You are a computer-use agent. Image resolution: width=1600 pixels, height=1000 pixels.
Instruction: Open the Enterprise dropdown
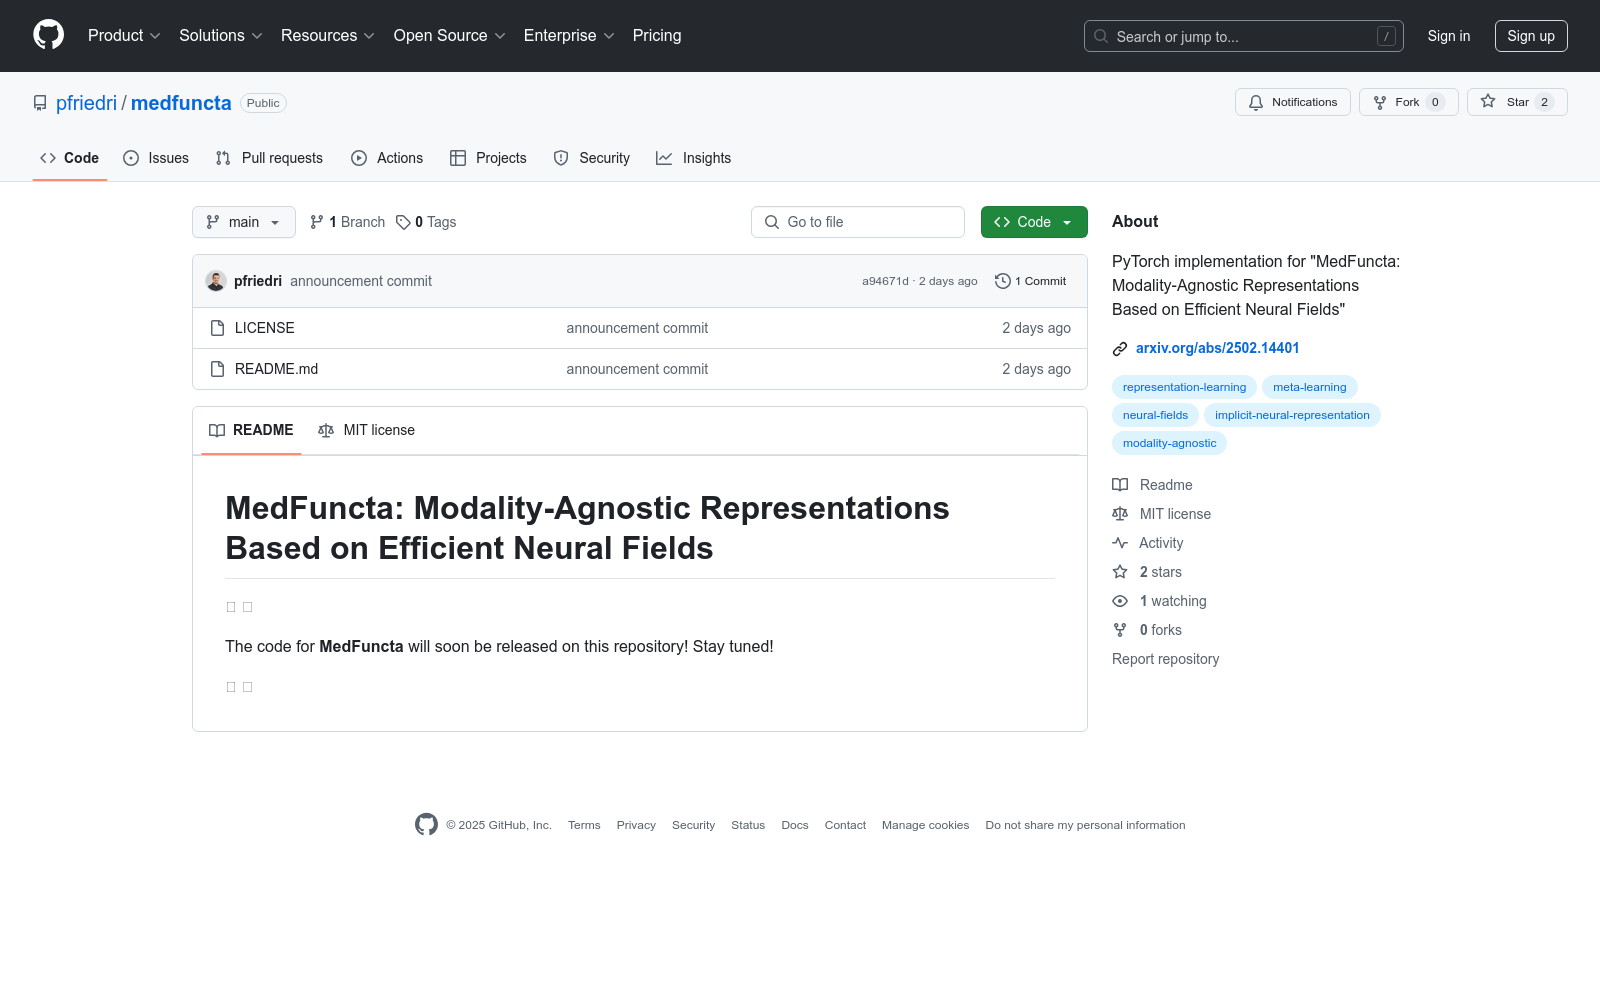click(569, 36)
